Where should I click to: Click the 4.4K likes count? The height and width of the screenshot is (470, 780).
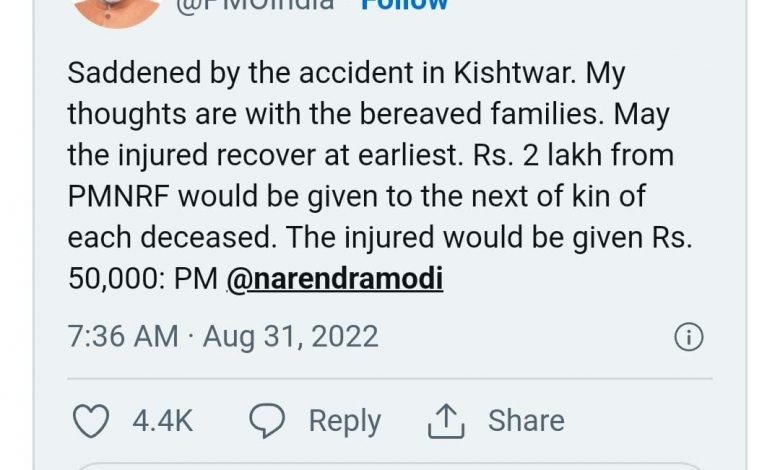163,421
